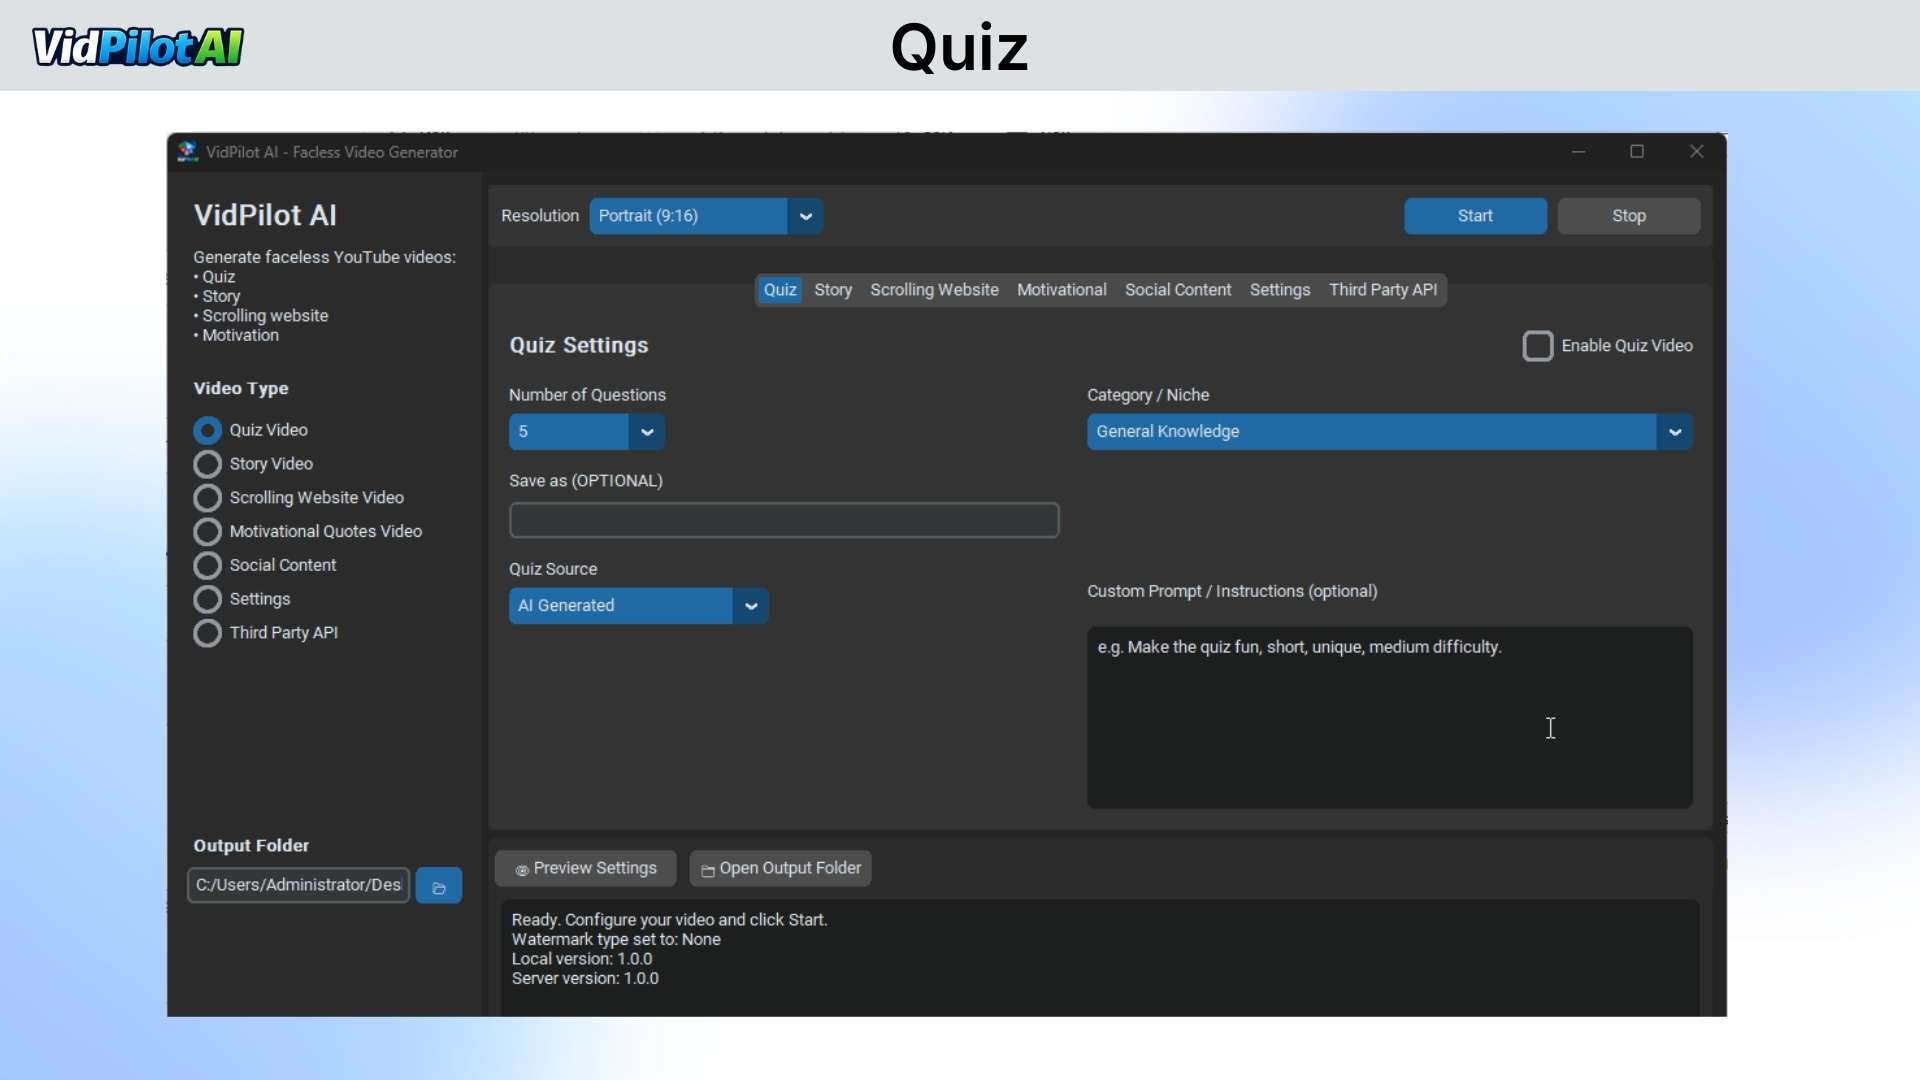Choose Motivational Quotes Video type
Viewport: 1920px width, 1080px height.
[207, 531]
